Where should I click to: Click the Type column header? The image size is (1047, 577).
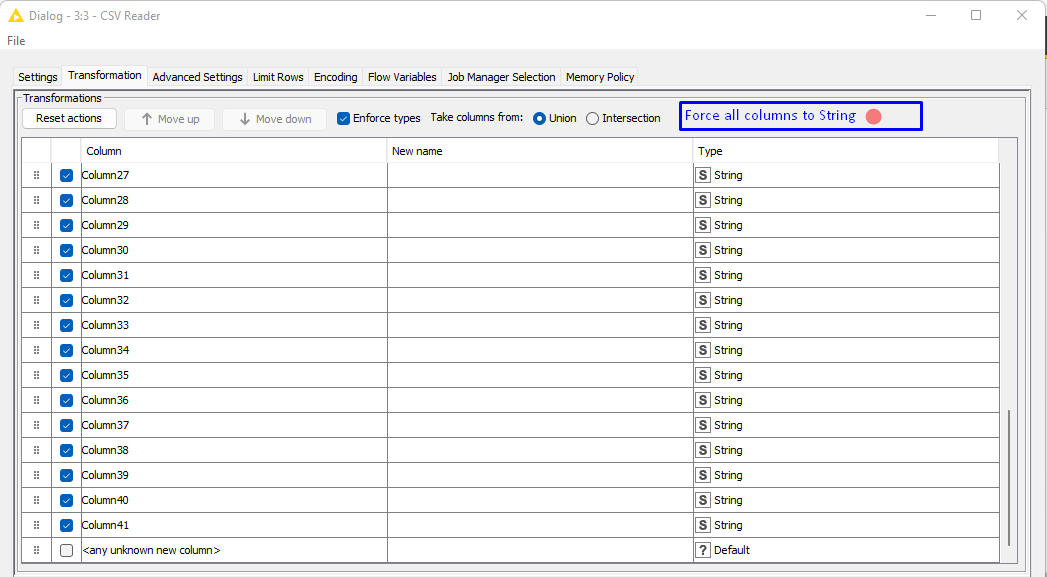846,151
